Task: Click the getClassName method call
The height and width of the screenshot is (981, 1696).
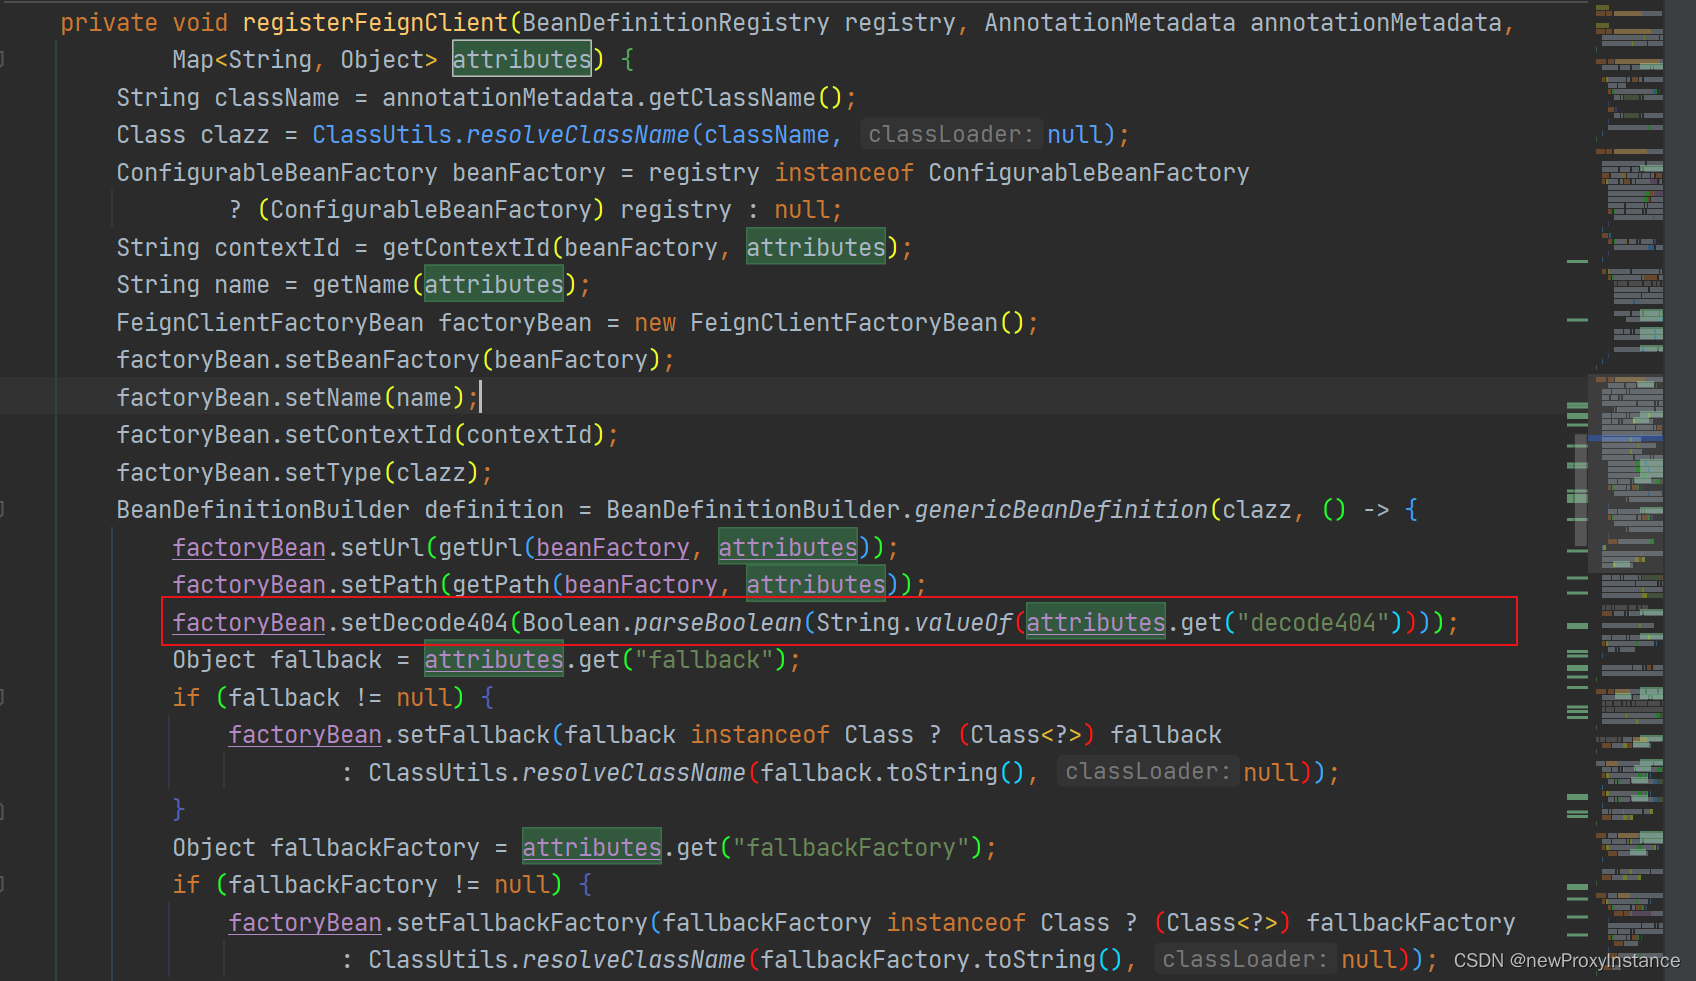Action: tap(732, 97)
